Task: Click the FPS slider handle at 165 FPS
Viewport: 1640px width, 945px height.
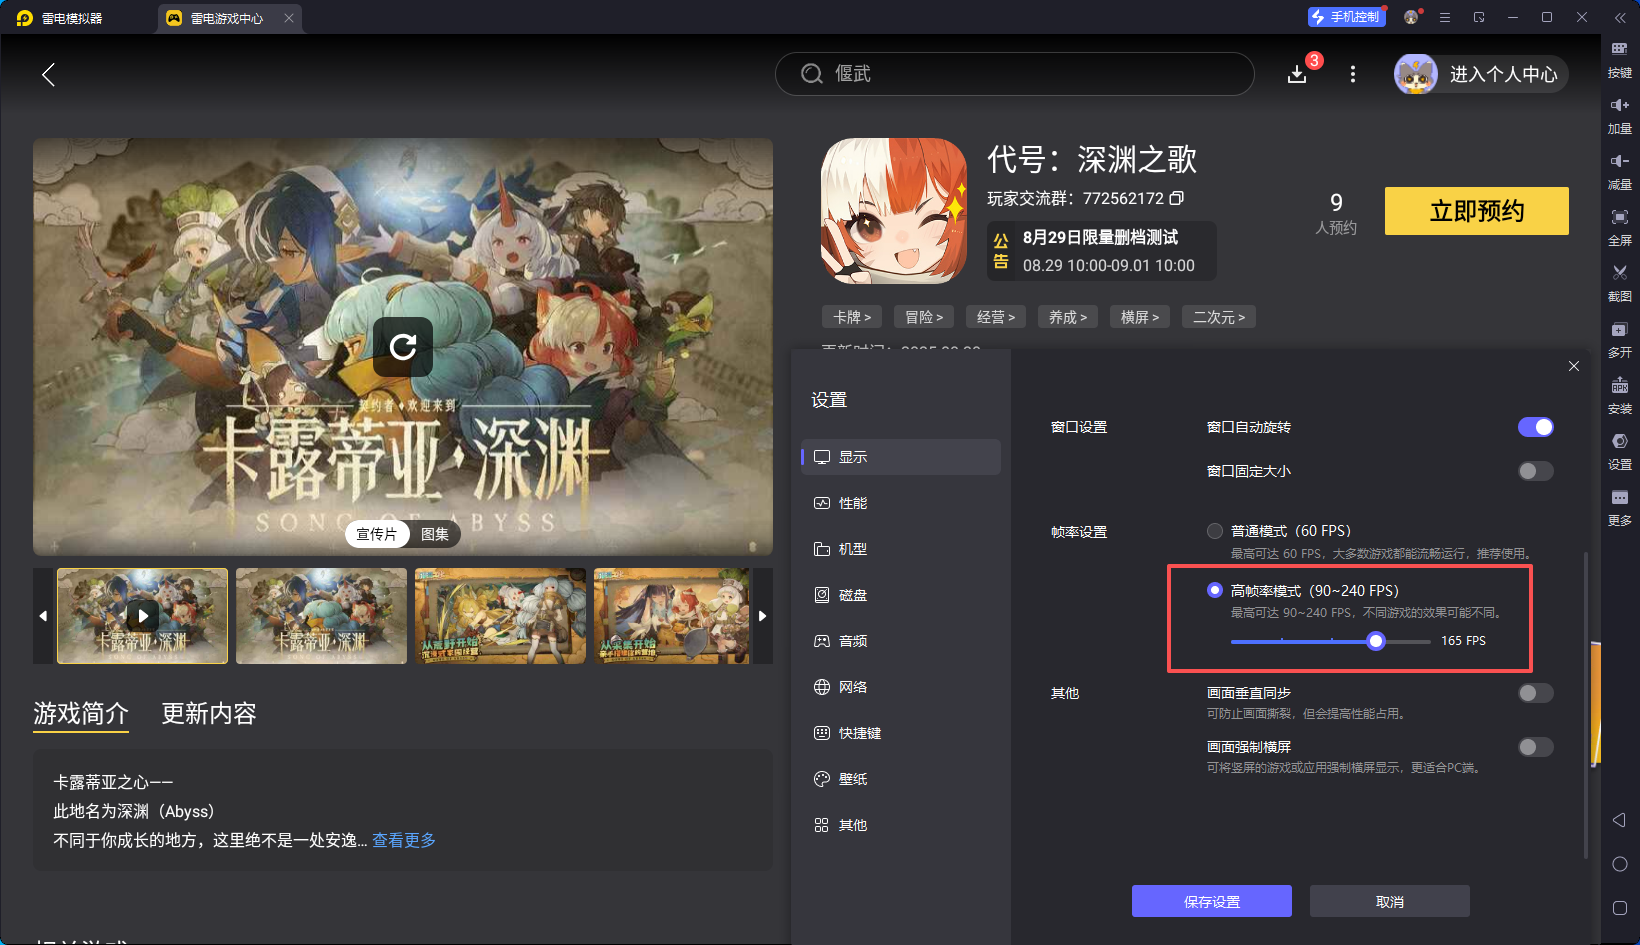Action: (x=1376, y=641)
